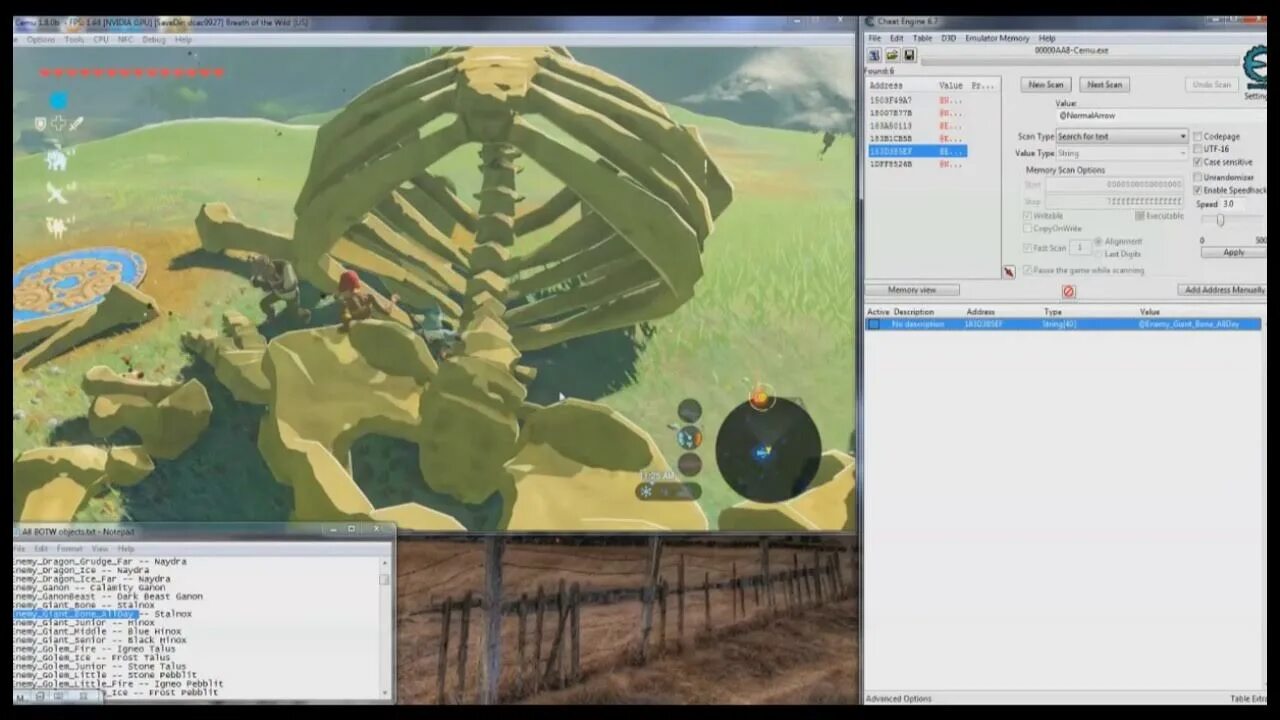The width and height of the screenshot is (1280, 720).
Task: Open Cheat Engine Table menu
Action: pos(923,38)
